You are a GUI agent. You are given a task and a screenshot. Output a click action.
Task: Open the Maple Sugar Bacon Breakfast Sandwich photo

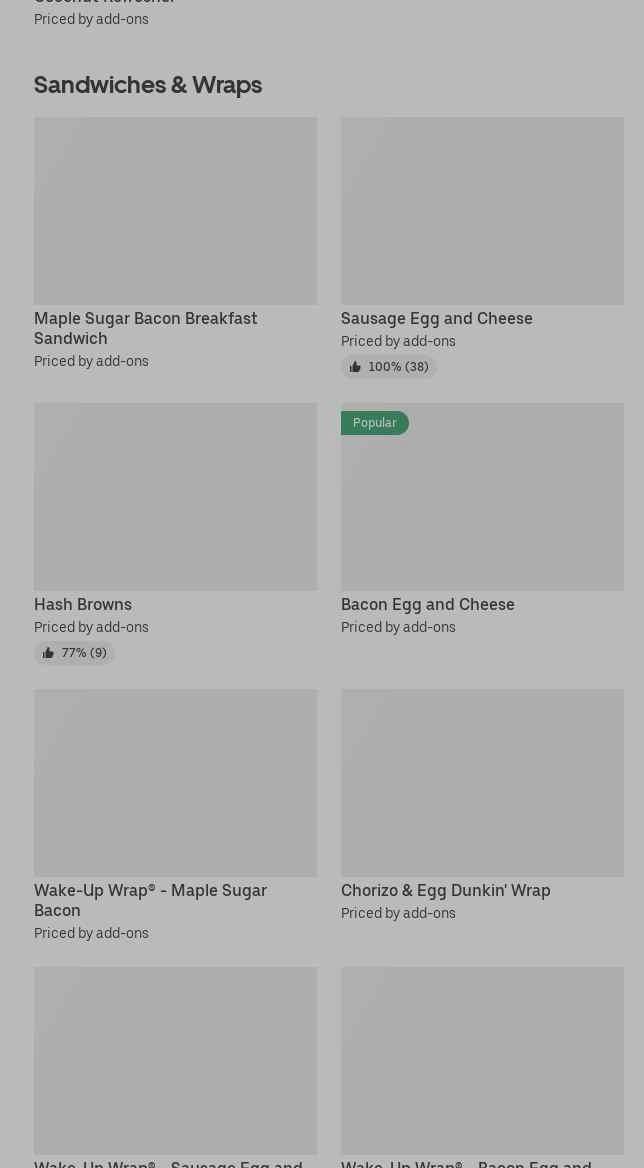pyautogui.click(x=175, y=211)
